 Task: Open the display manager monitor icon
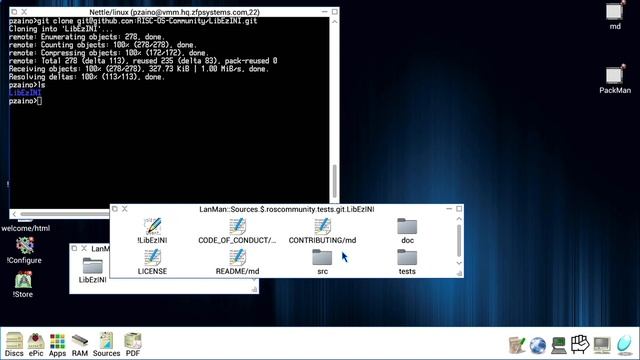(602, 345)
